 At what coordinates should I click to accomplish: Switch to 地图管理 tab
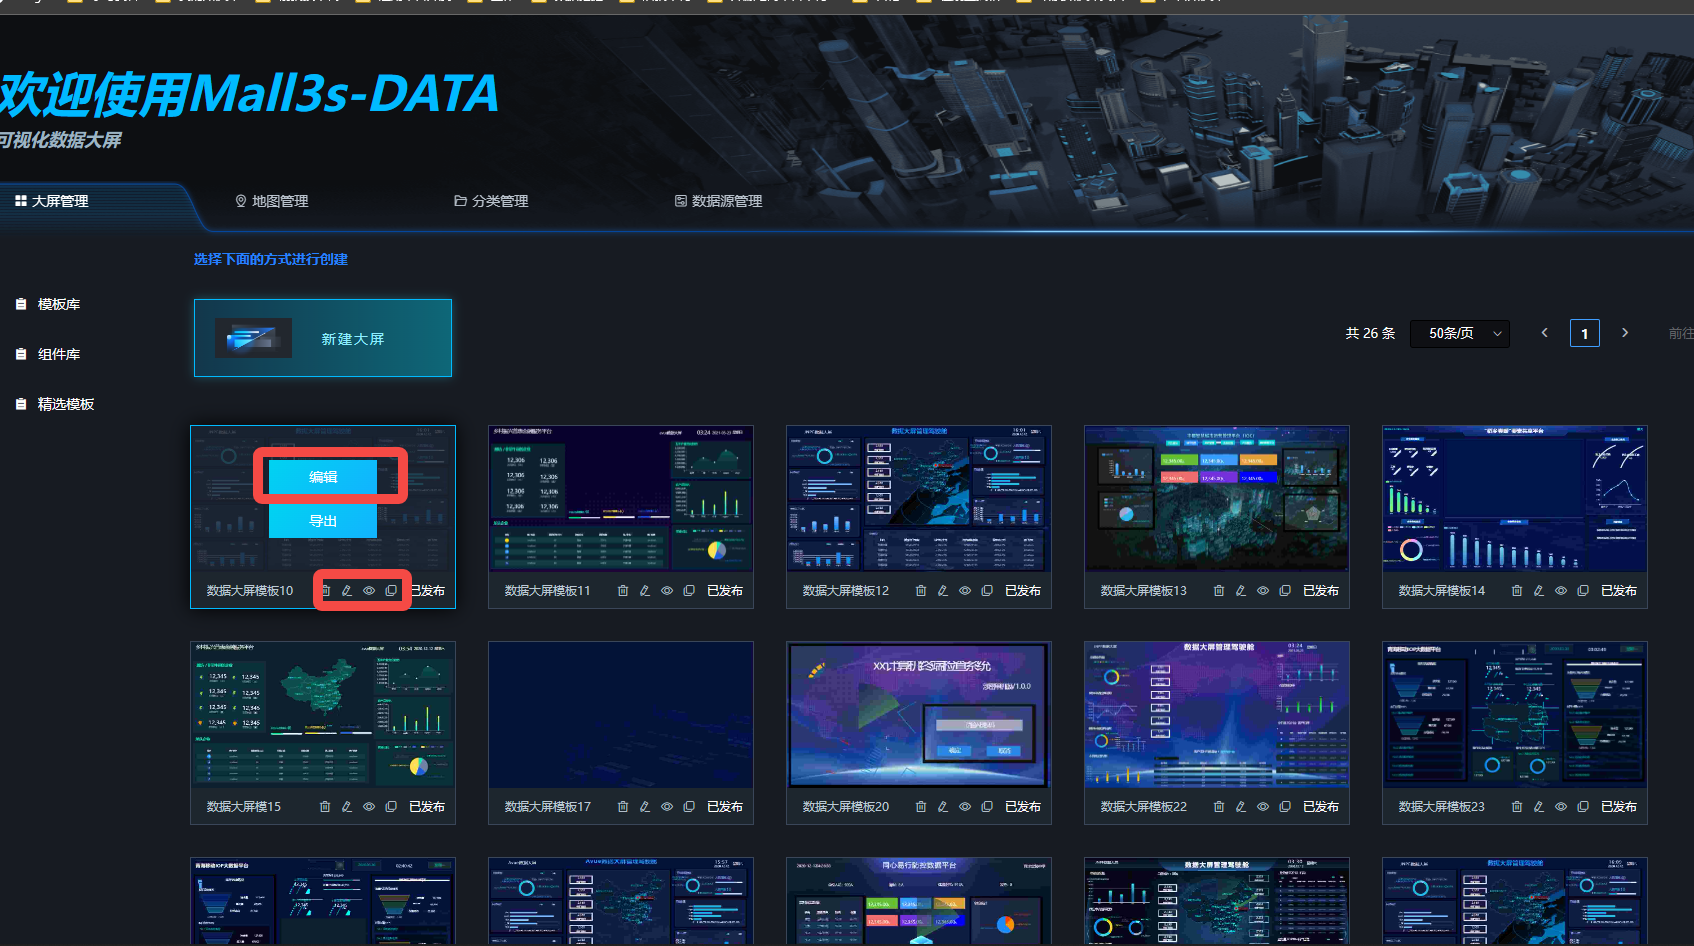click(272, 201)
